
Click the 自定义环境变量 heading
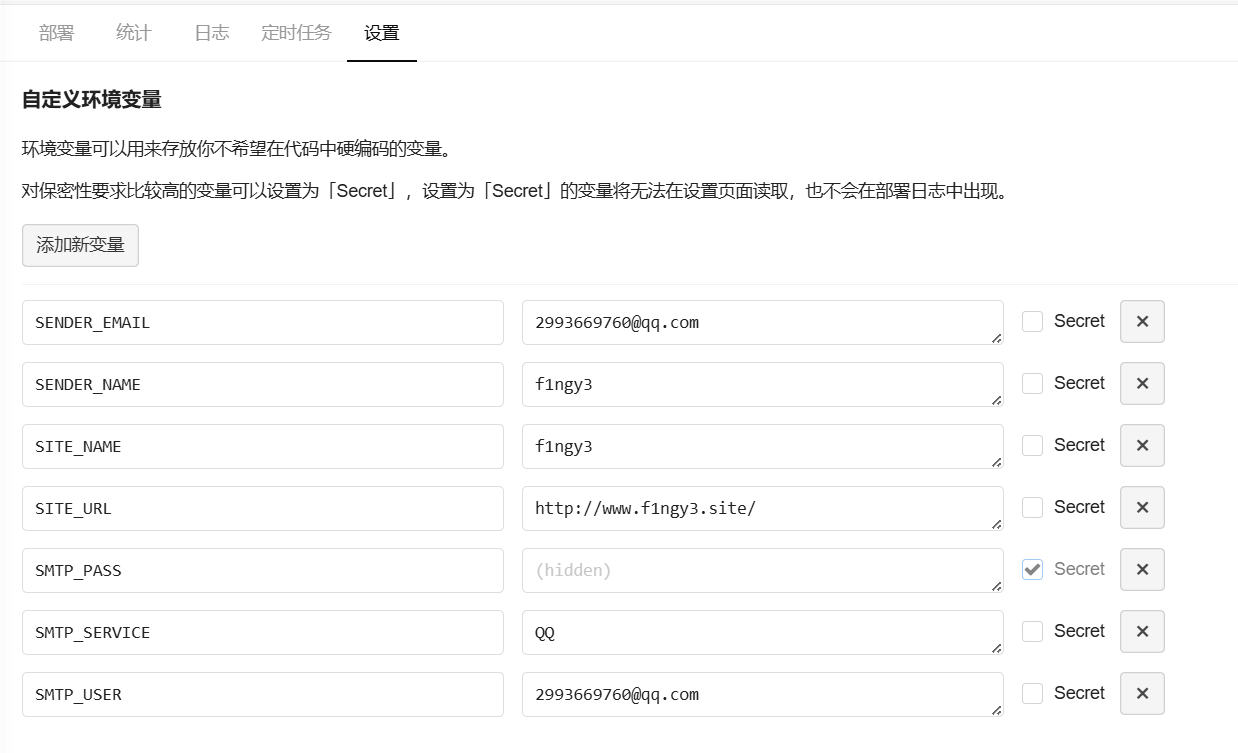tap(92, 99)
